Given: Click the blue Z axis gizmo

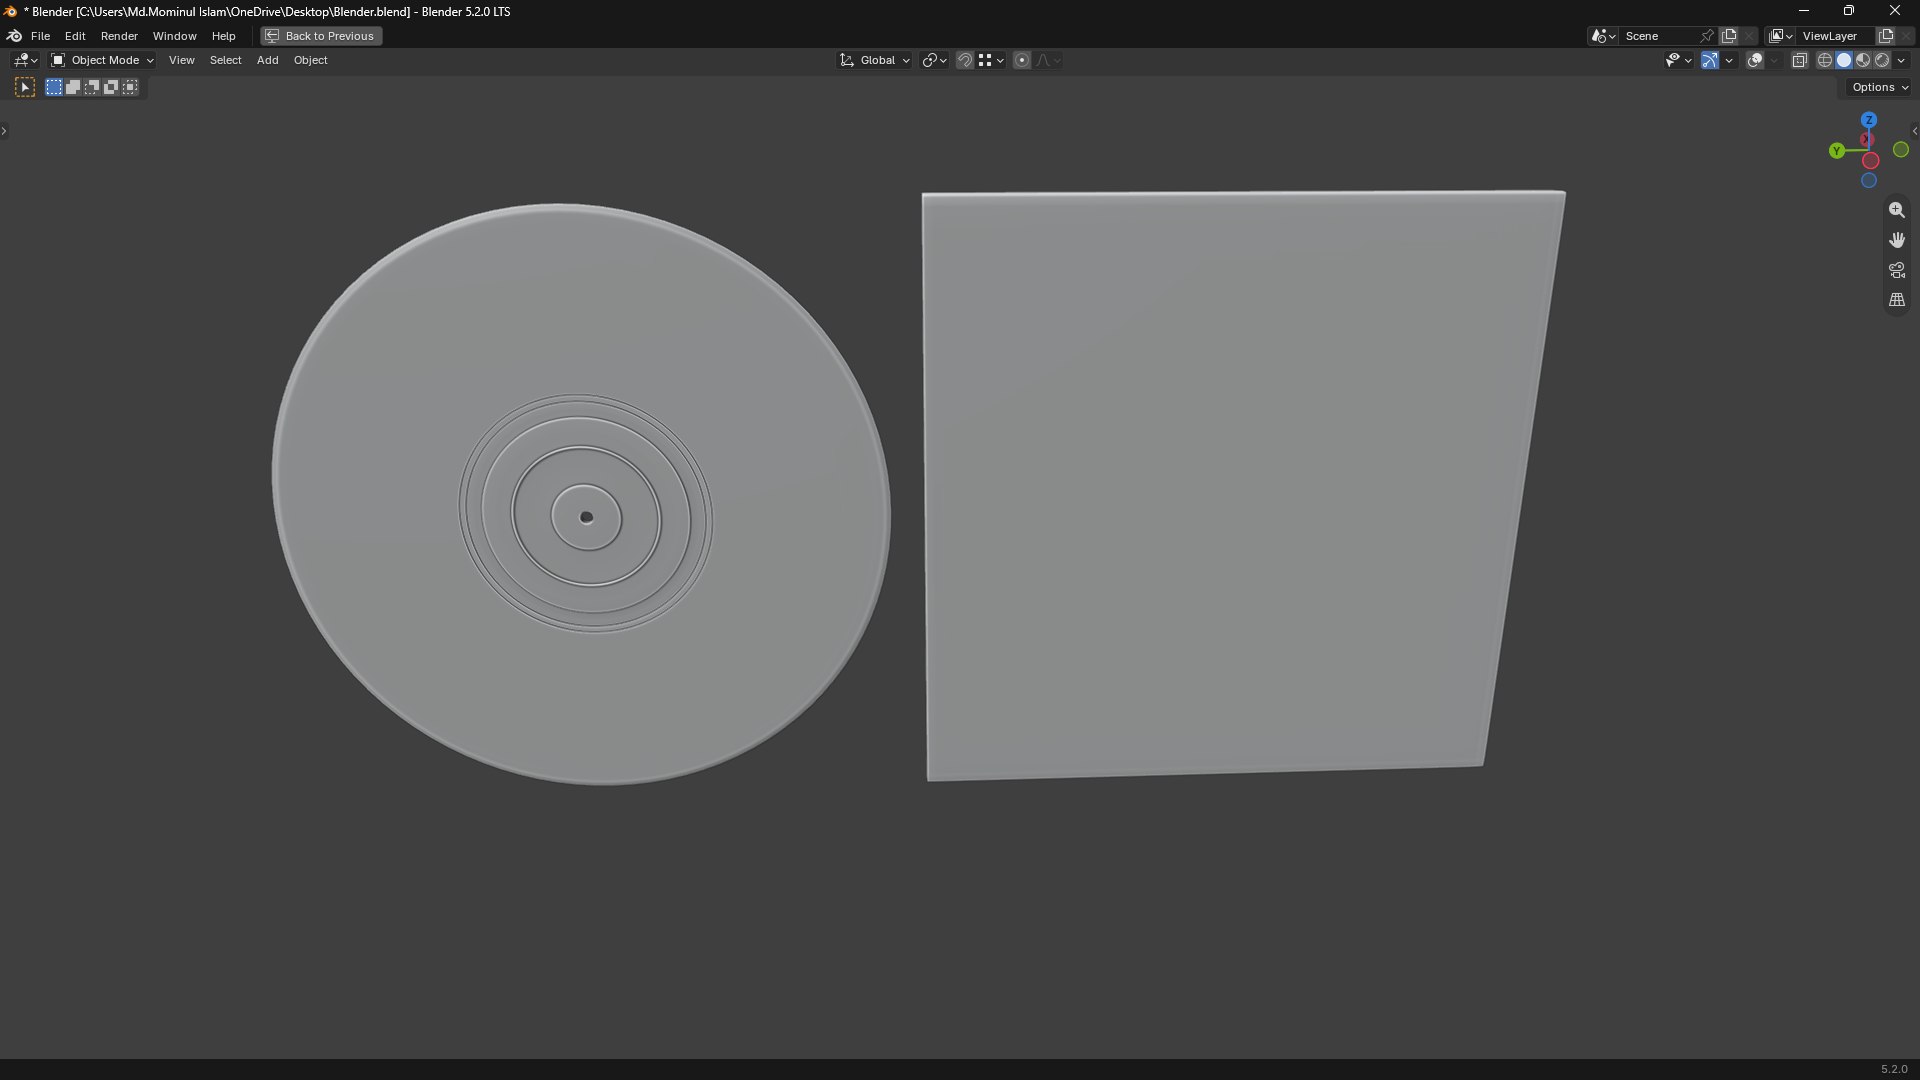Looking at the screenshot, I should point(1868,120).
